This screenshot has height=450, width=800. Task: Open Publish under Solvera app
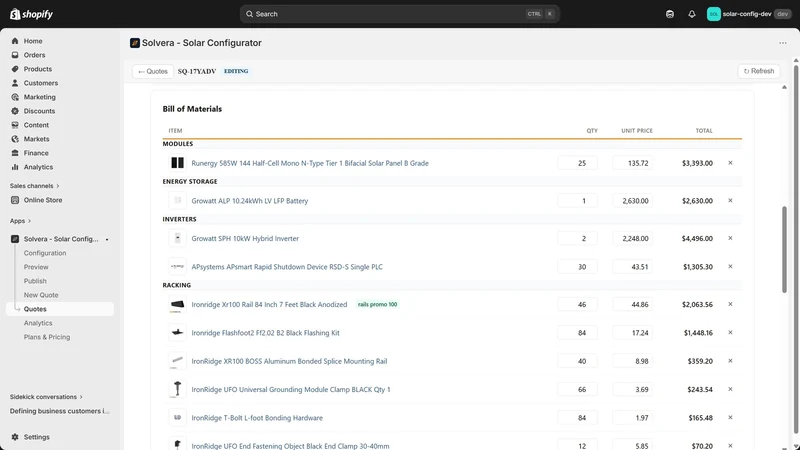tap(35, 281)
